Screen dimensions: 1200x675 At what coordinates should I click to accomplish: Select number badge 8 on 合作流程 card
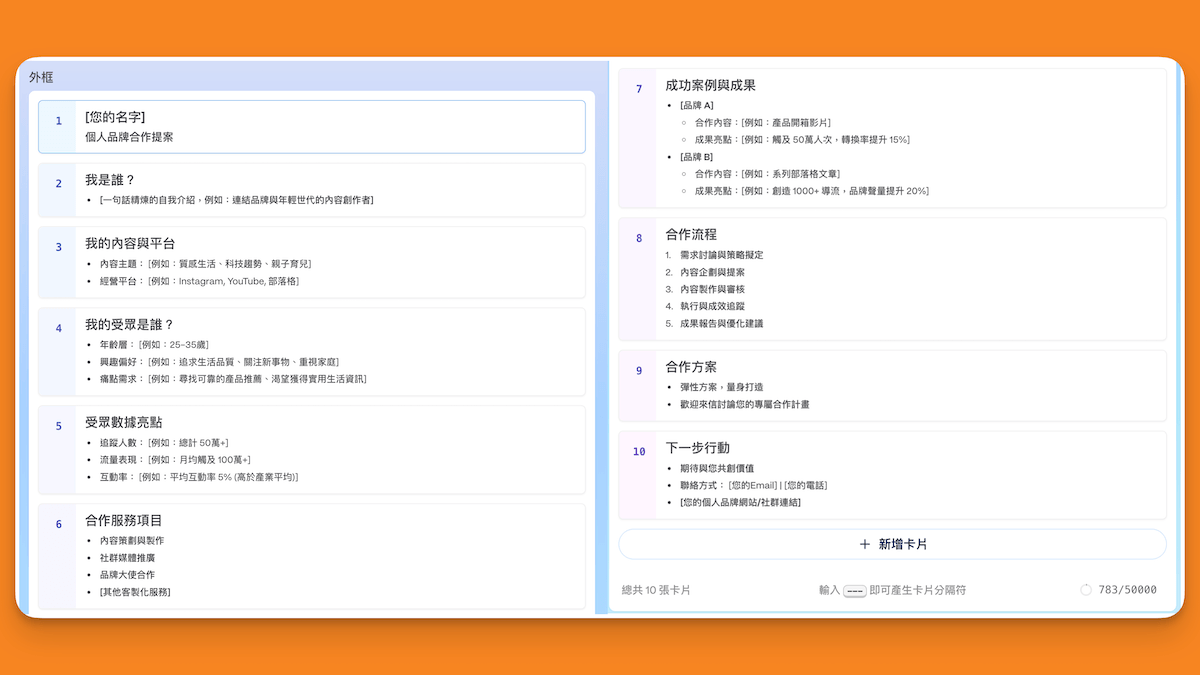click(639, 235)
